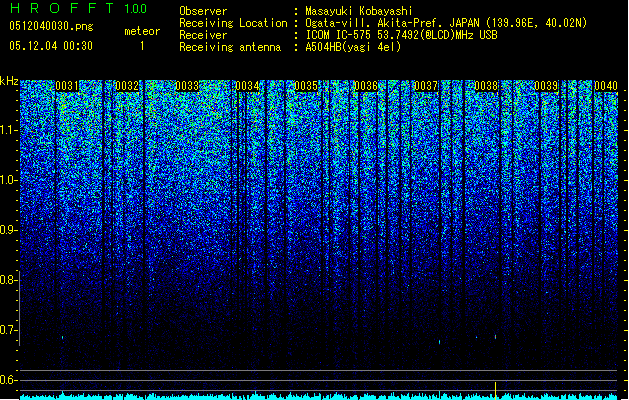Click the time marker 0039

pos(546,86)
